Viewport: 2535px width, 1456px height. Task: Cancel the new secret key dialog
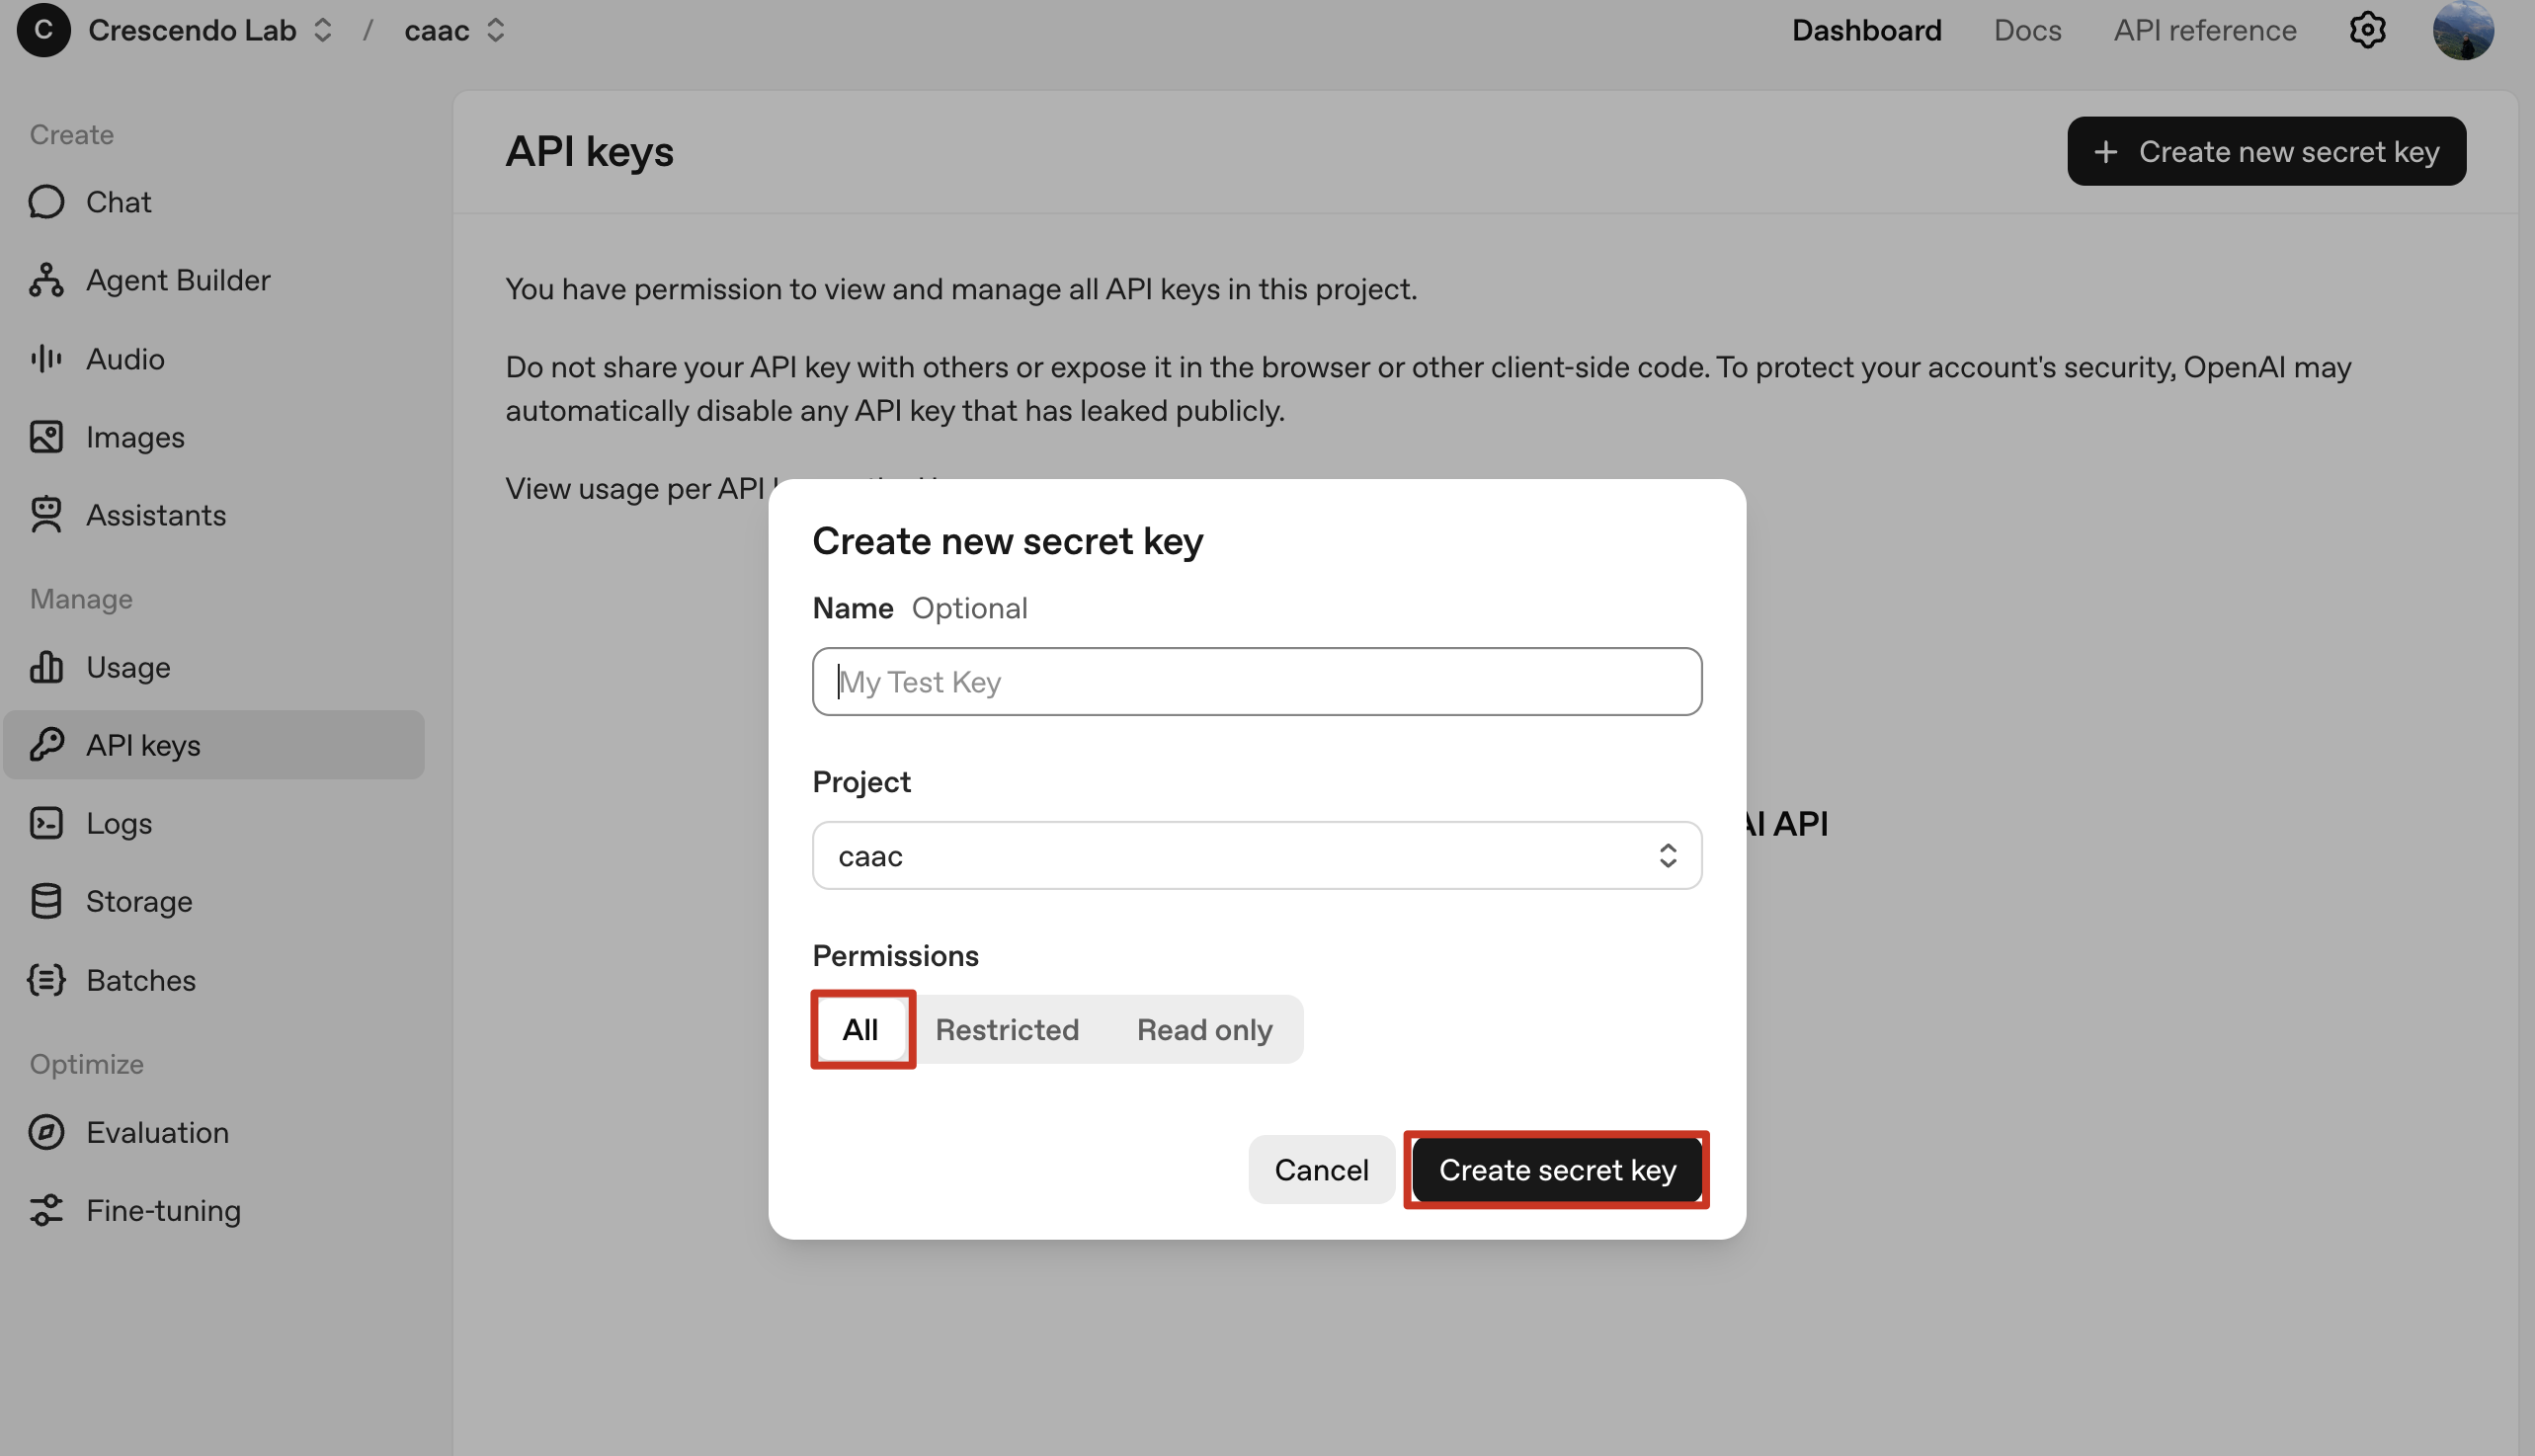click(1321, 1170)
